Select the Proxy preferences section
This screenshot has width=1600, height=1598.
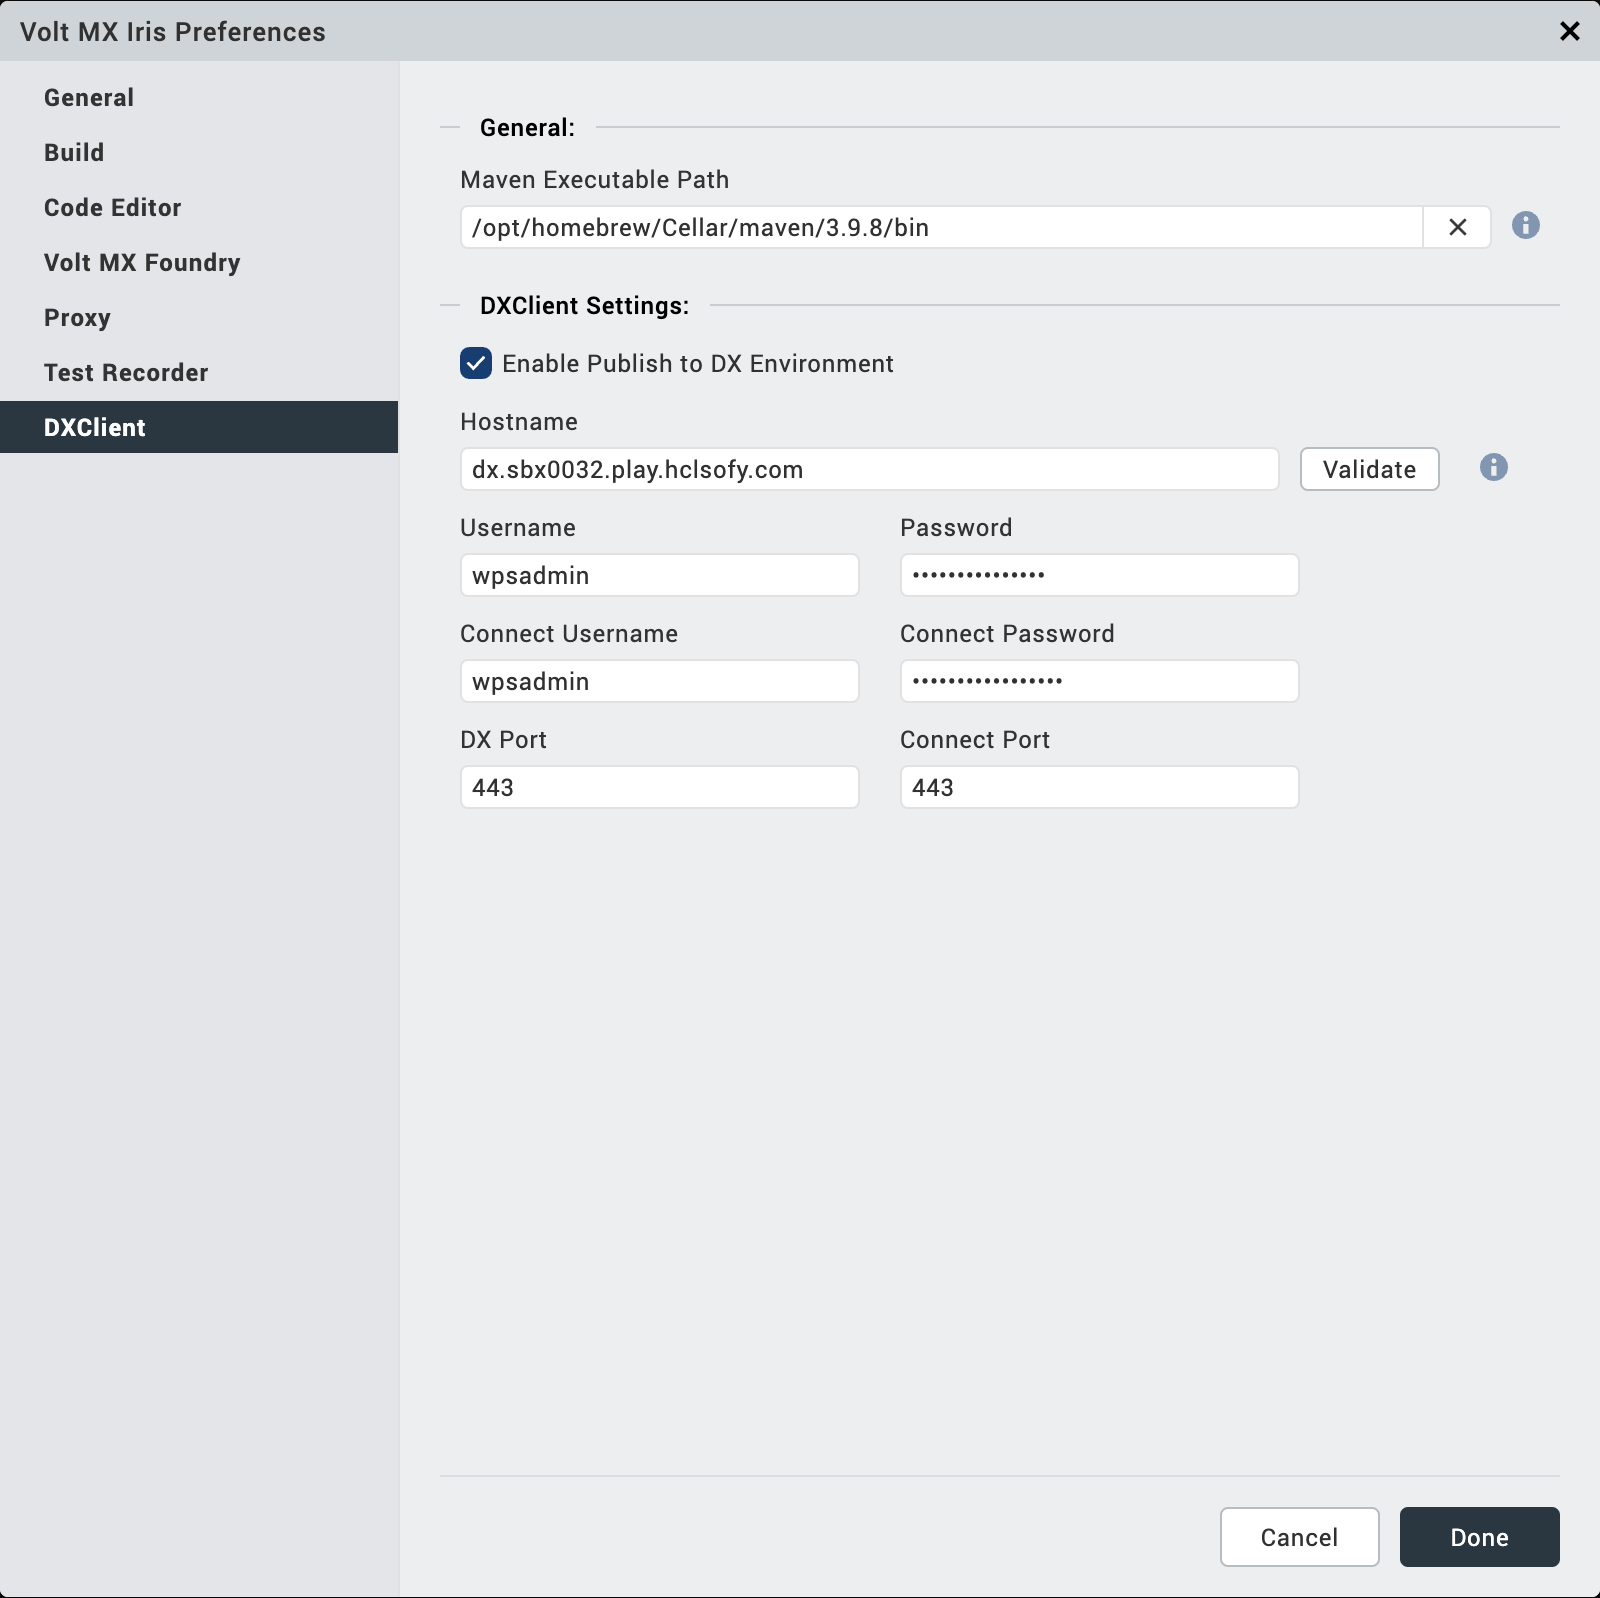(x=199, y=317)
